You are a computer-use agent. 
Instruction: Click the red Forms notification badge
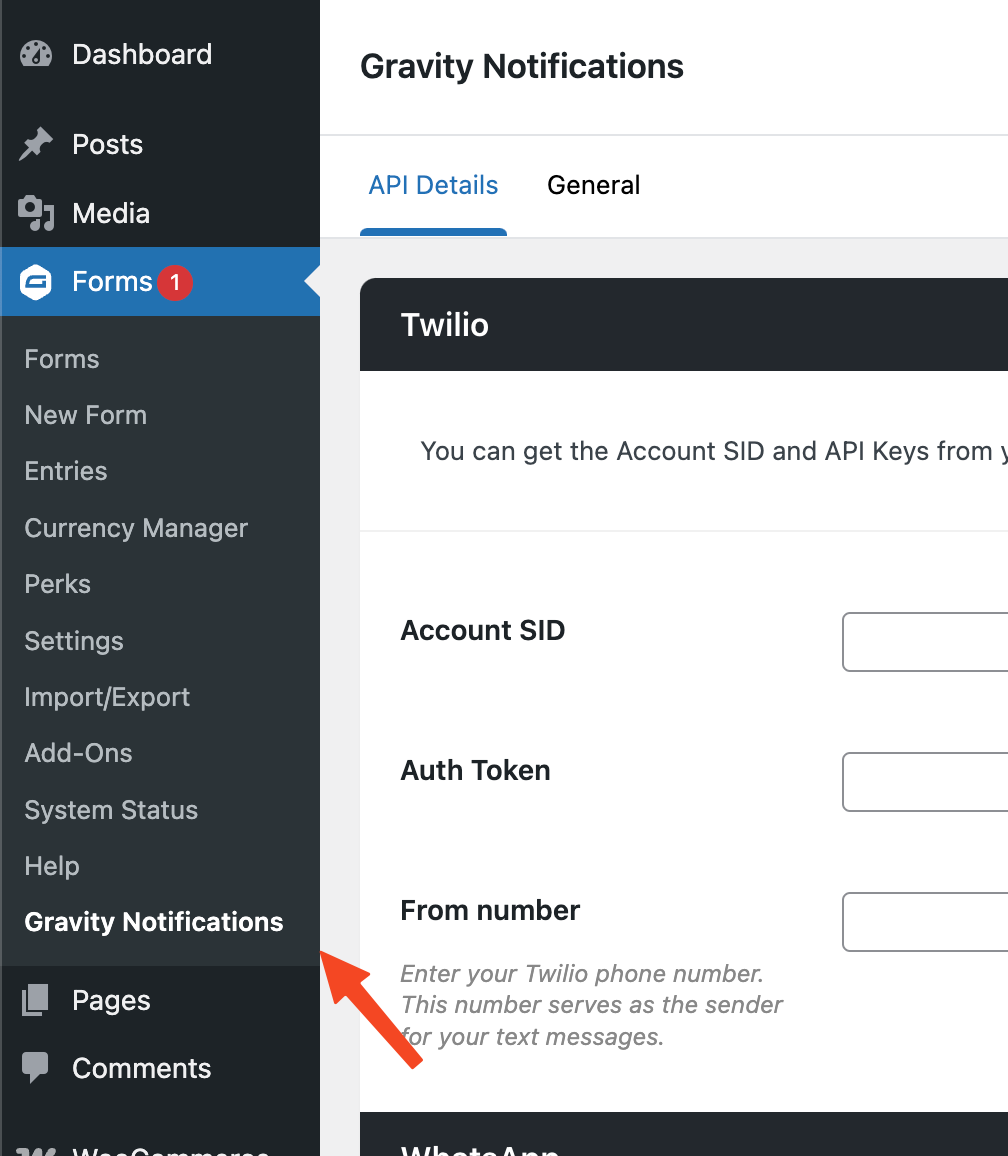pos(175,283)
